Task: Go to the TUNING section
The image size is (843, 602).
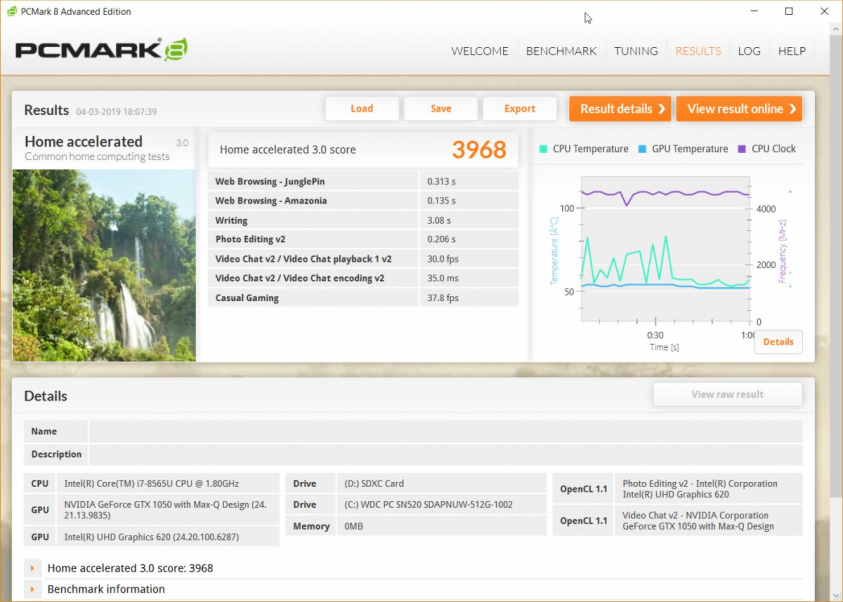Action: pyautogui.click(x=636, y=51)
